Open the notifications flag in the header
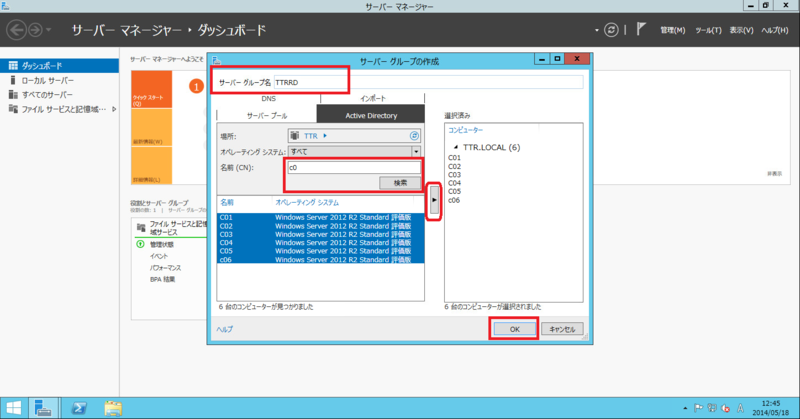This screenshot has height=419, width=800. pyautogui.click(x=641, y=30)
